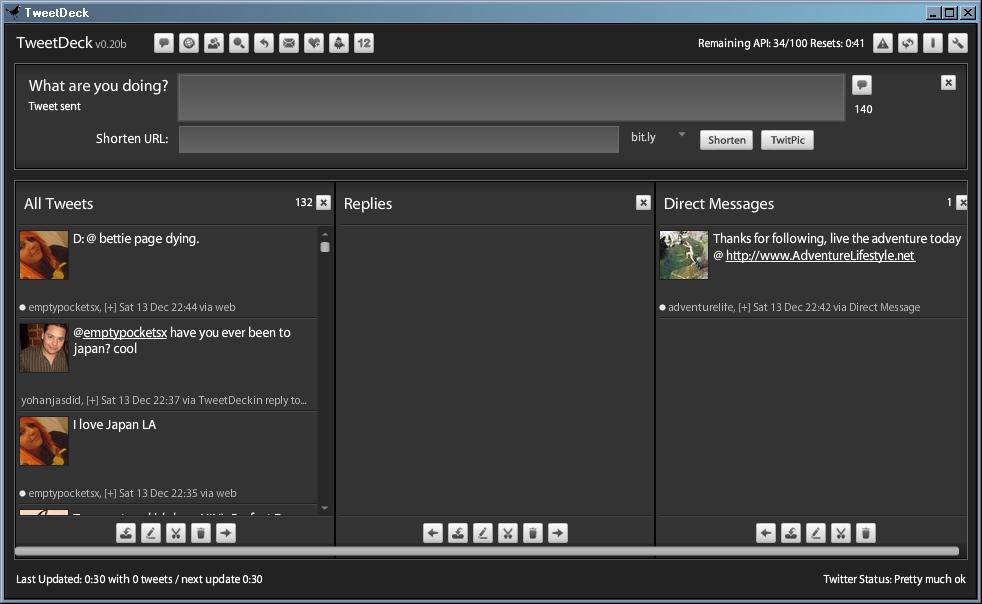982x604 pixels.
Task: Click the single-column view bar icon at top right
Action: coord(933,43)
